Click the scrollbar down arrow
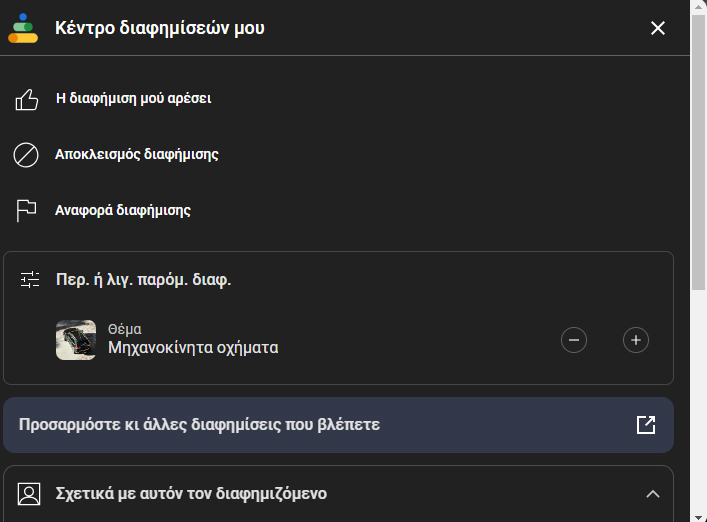The height and width of the screenshot is (522, 707). 698,517
